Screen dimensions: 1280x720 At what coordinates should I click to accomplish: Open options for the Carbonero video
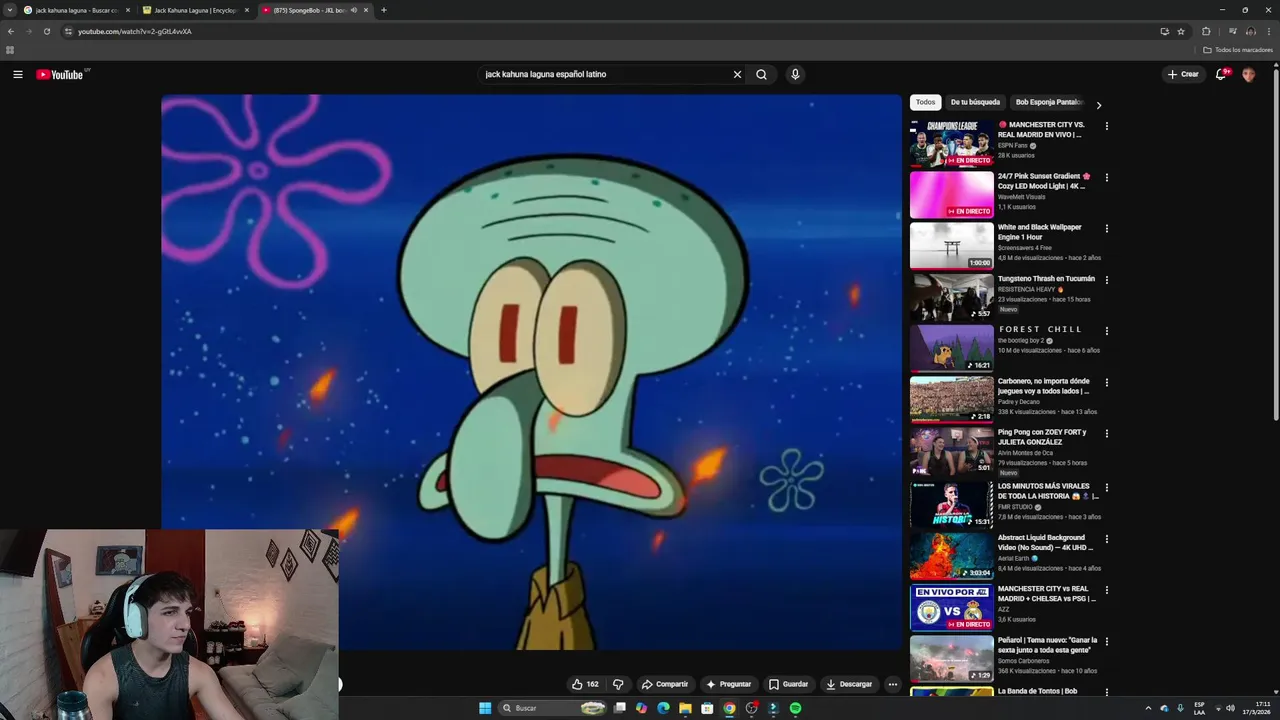tap(1106, 383)
